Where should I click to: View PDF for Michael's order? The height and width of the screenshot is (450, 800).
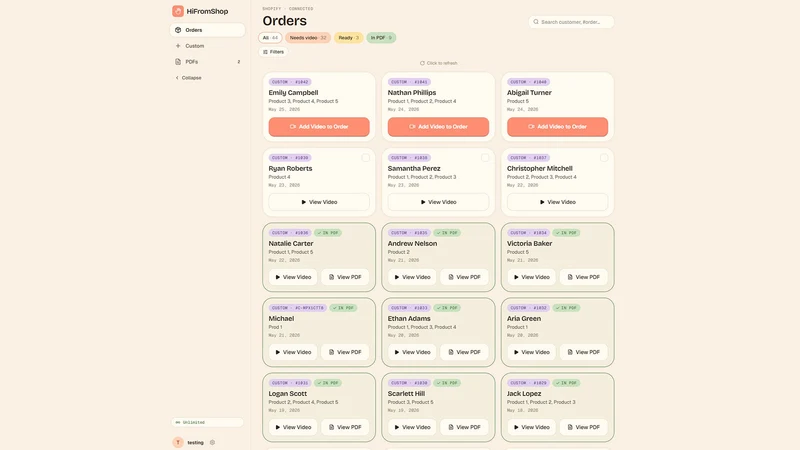tap(345, 352)
